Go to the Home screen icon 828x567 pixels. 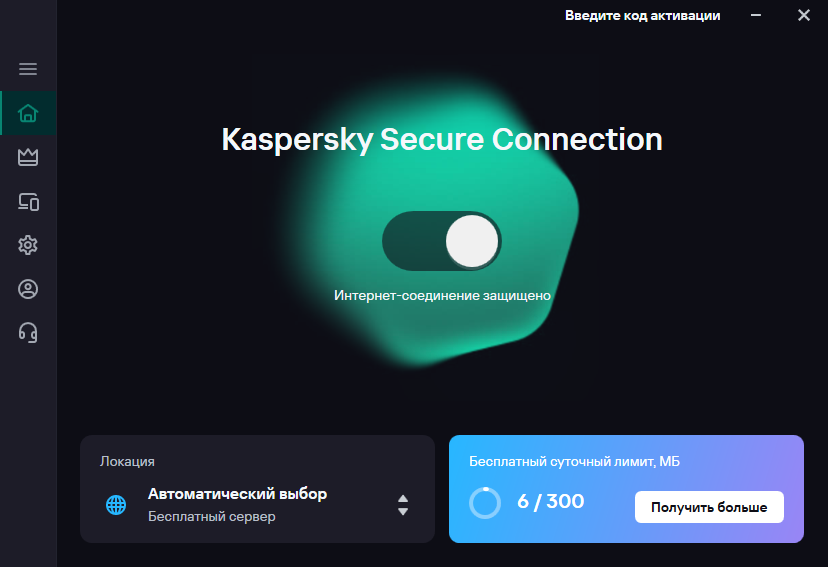coord(28,113)
